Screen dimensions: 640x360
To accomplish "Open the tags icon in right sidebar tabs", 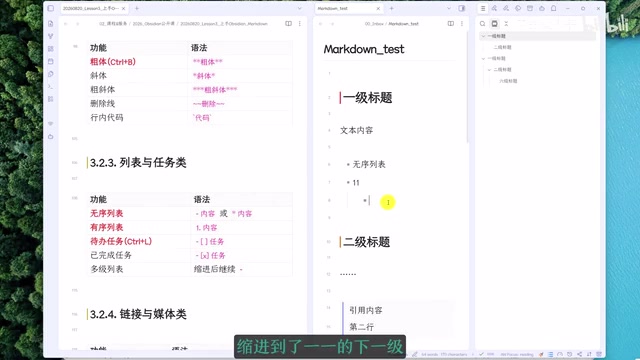I will (518, 8).
